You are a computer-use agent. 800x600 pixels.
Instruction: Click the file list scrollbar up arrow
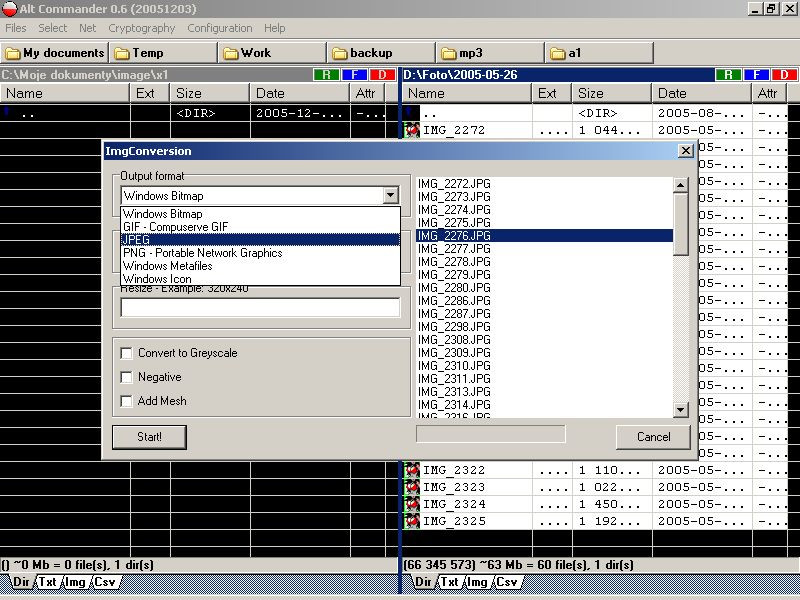(680, 185)
